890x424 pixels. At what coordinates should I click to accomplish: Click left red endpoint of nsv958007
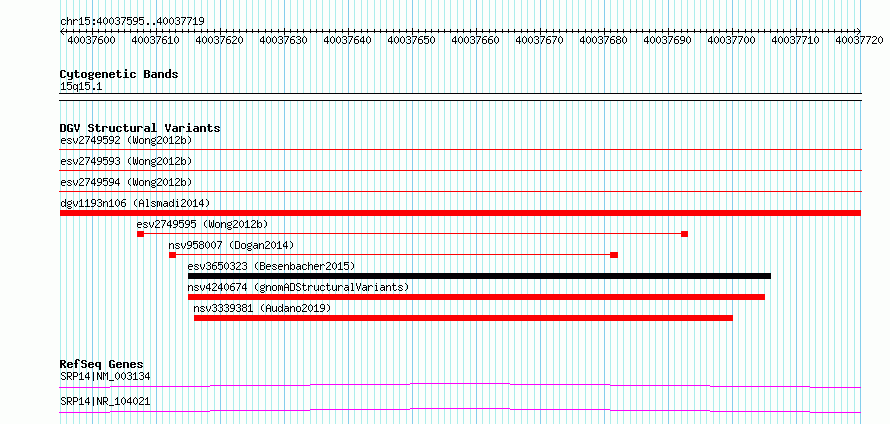point(173,255)
